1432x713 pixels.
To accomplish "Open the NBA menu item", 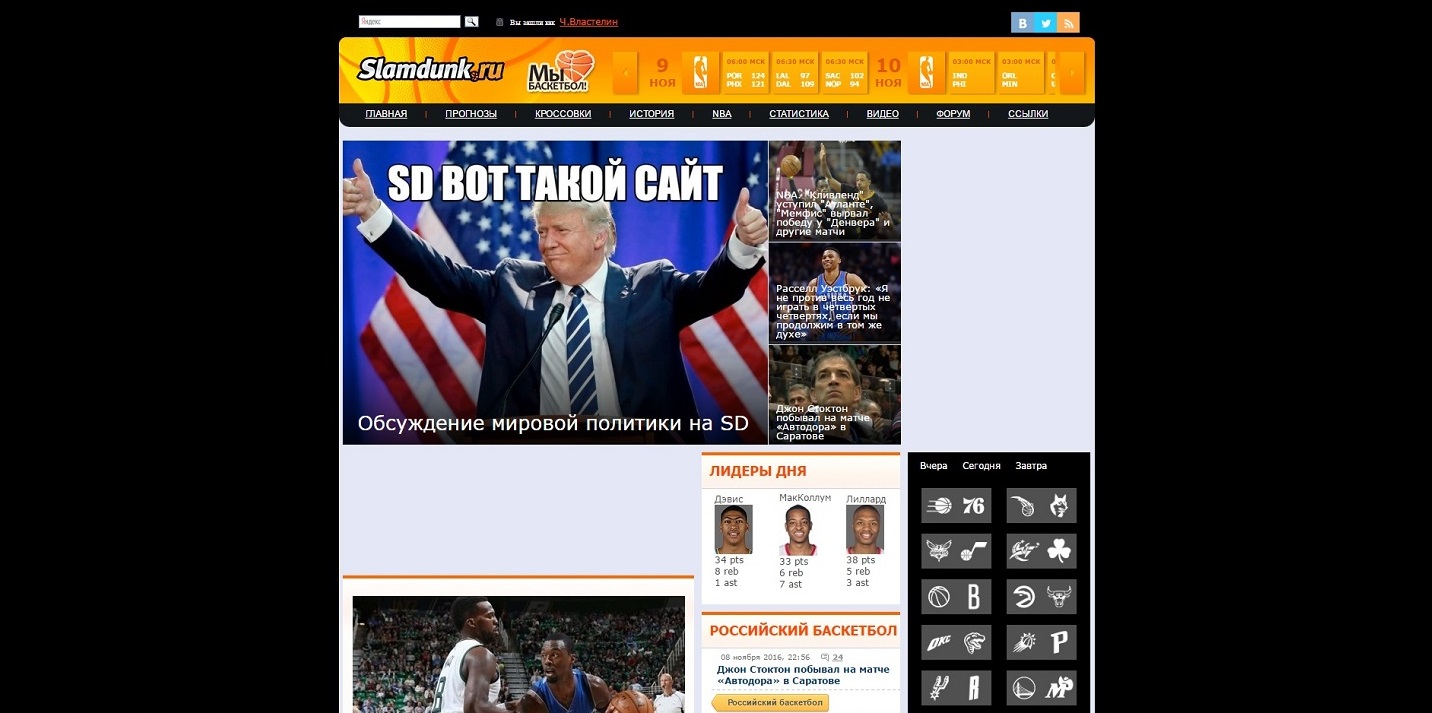I will [x=722, y=114].
